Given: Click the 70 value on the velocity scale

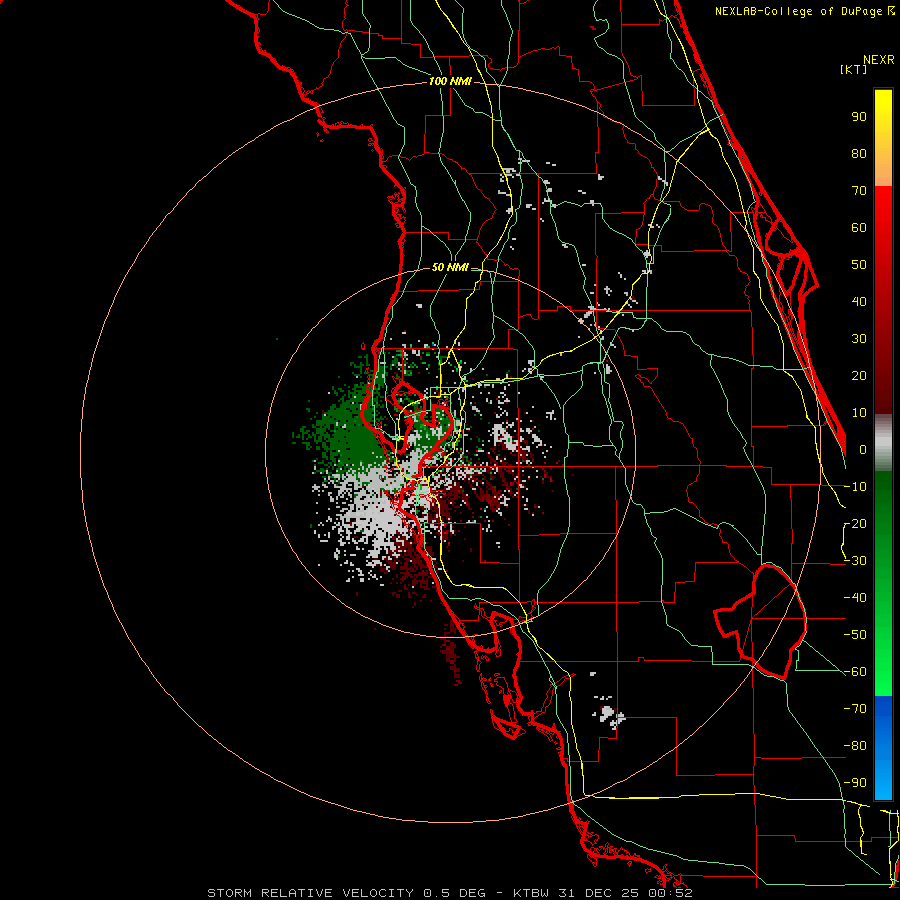Looking at the screenshot, I should click(859, 191).
